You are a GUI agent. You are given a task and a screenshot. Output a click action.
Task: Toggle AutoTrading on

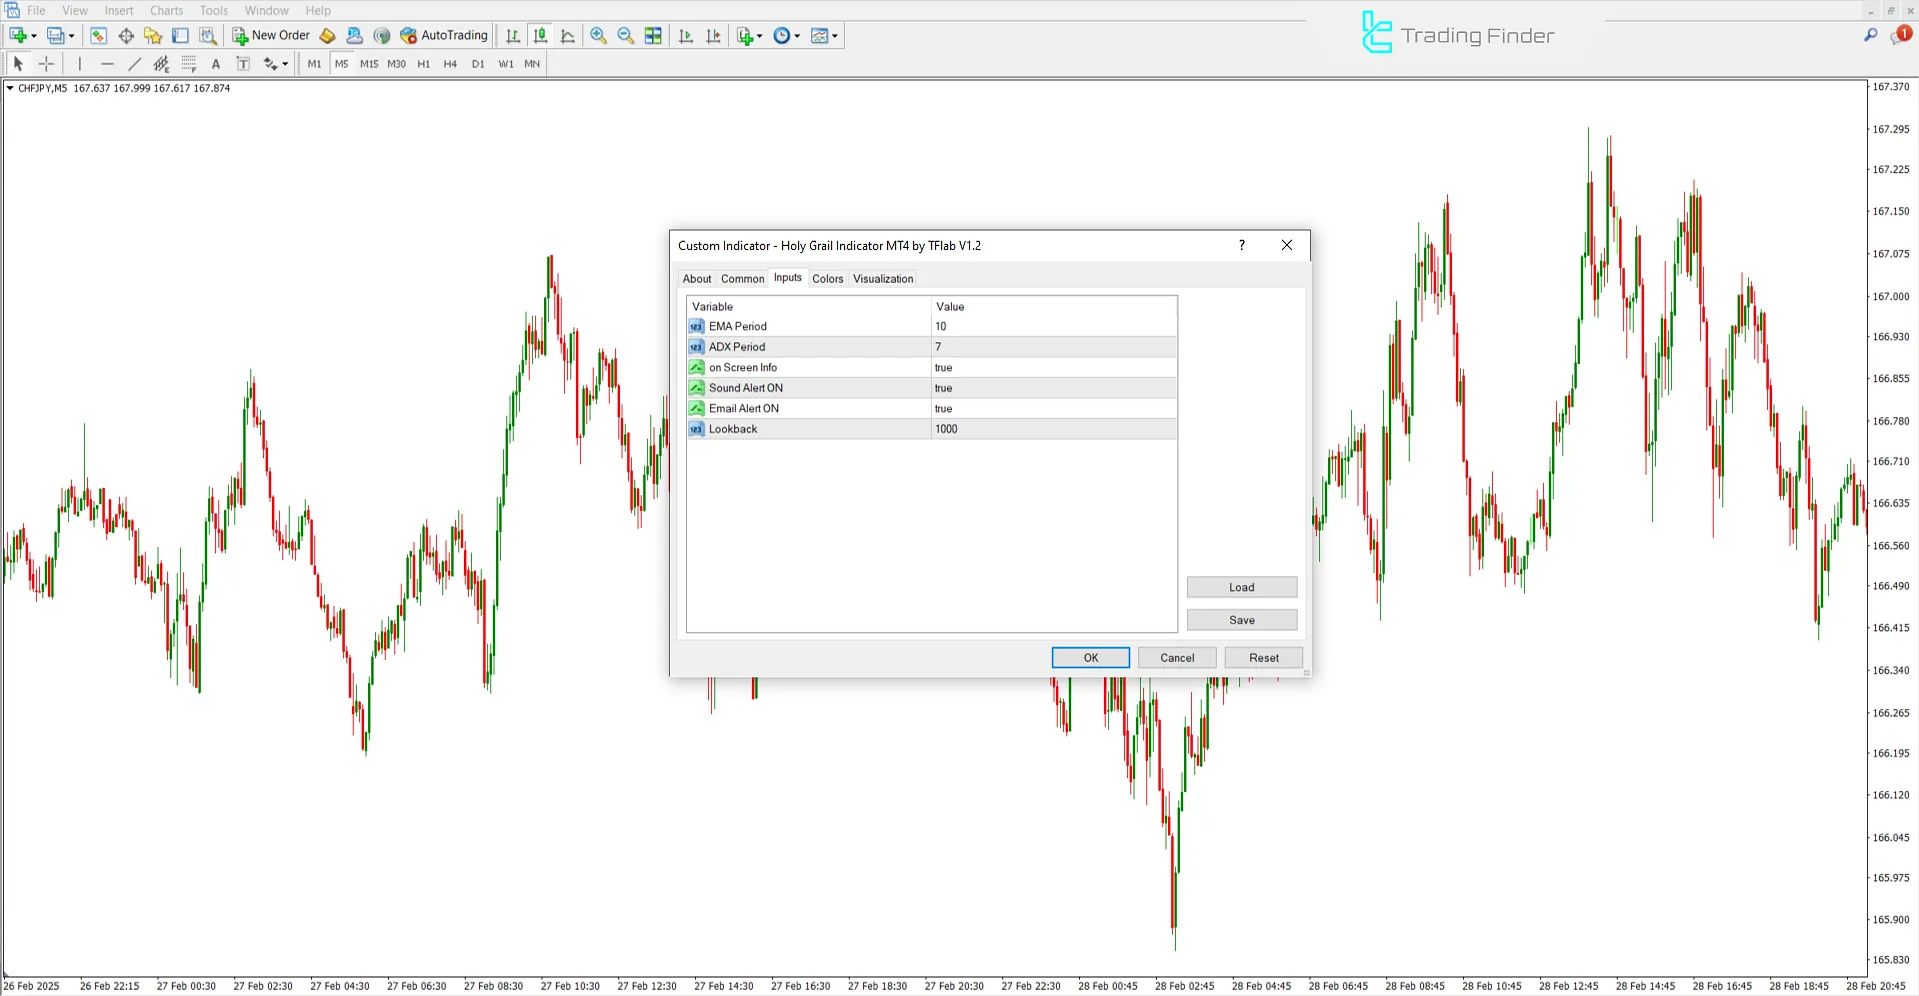(x=445, y=35)
